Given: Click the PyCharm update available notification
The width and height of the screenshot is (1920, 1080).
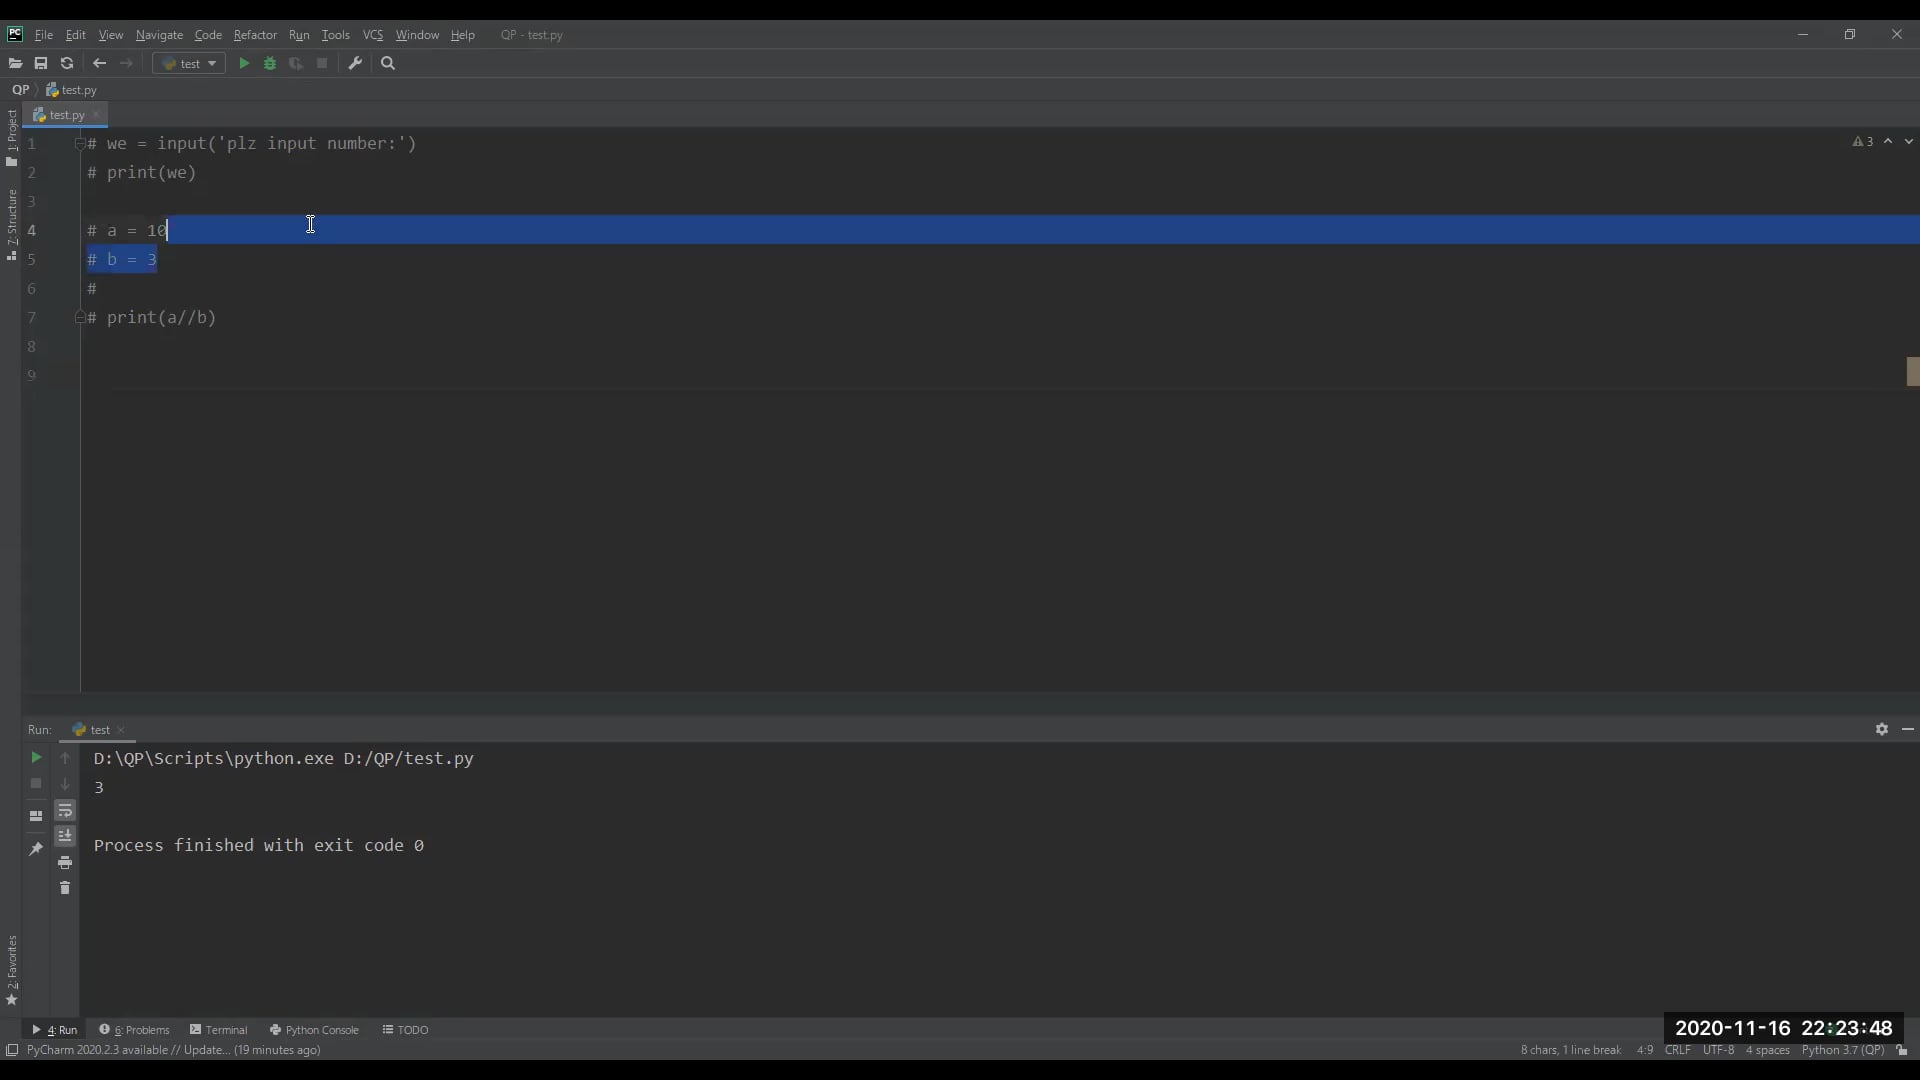Looking at the screenshot, I should click(x=173, y=1050).
